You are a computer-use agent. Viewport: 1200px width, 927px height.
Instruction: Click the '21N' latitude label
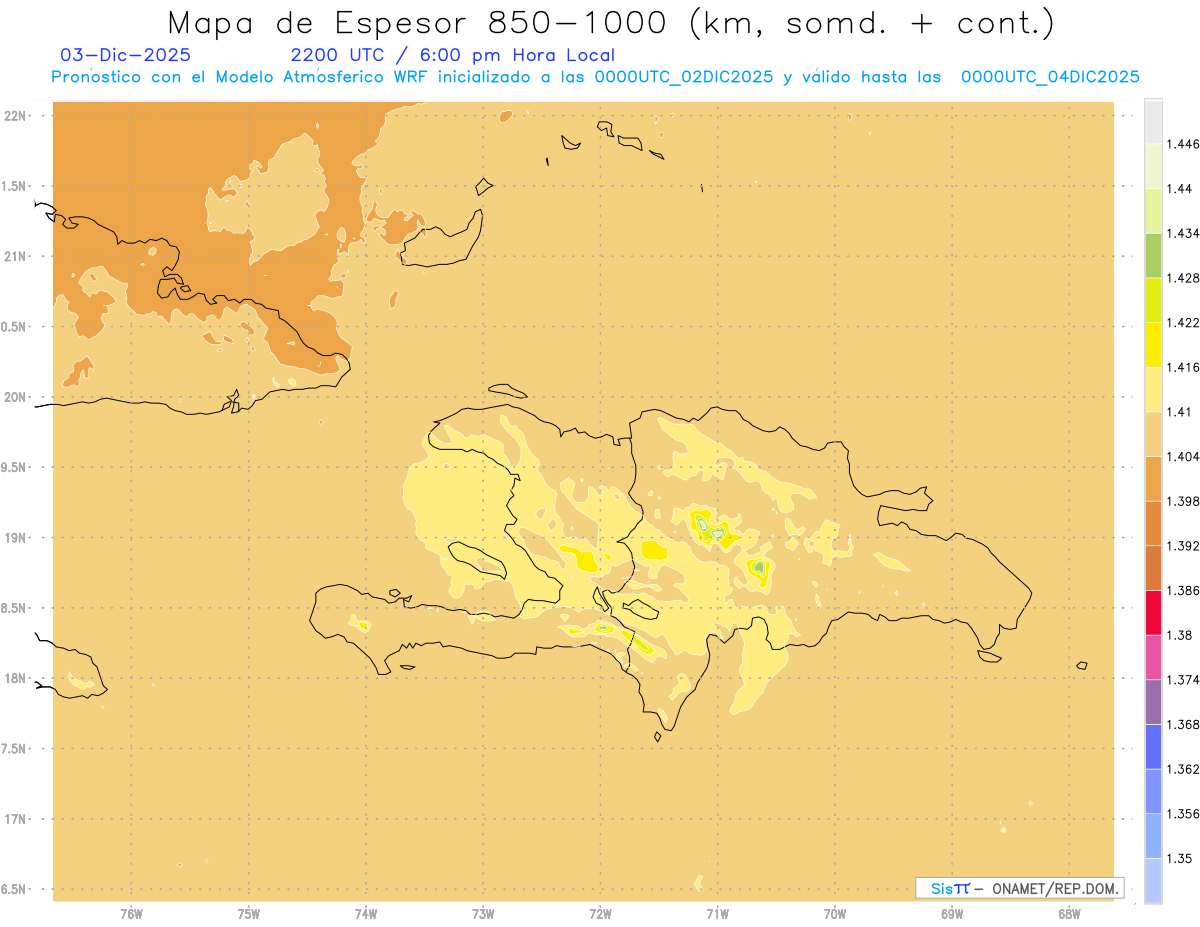[x=14, y=256]
